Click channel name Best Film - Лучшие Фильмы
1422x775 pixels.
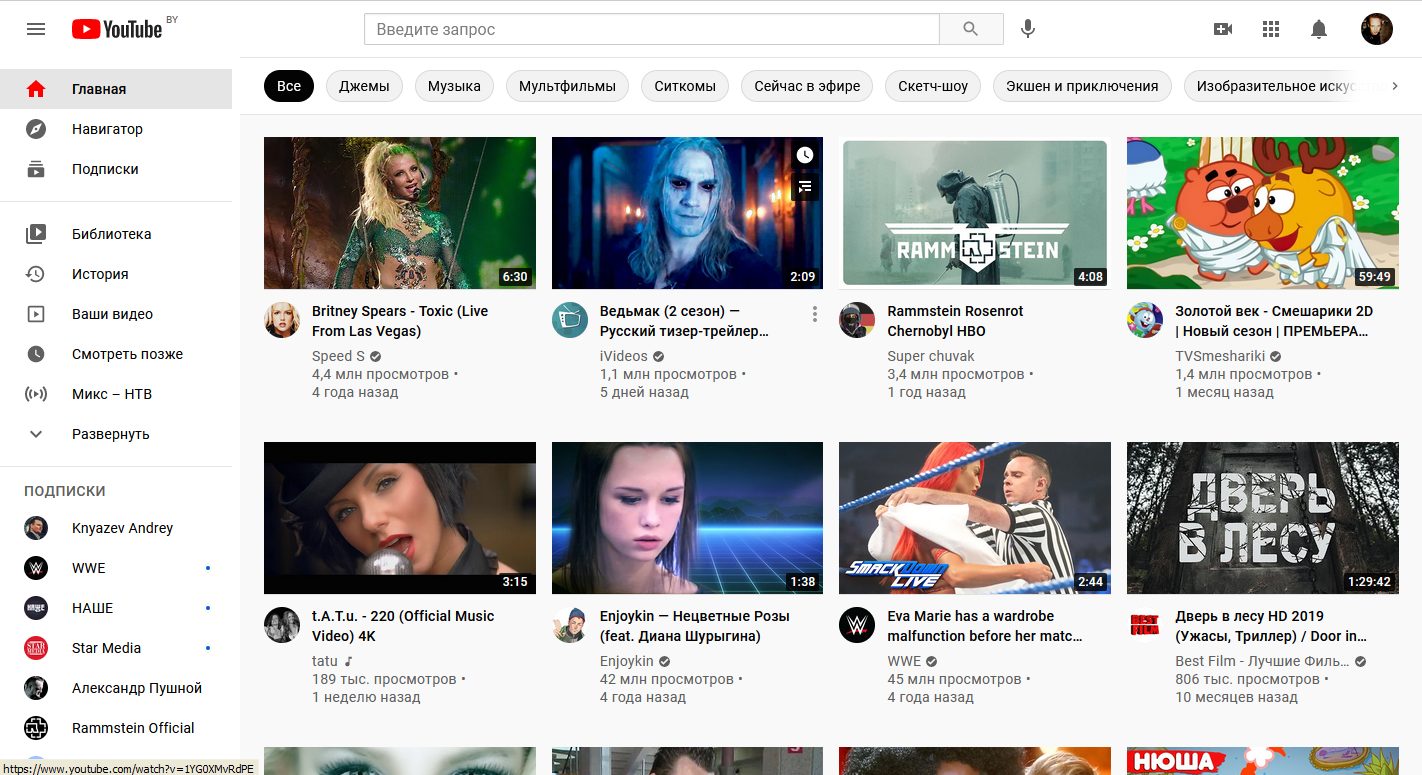point(1263,661)
